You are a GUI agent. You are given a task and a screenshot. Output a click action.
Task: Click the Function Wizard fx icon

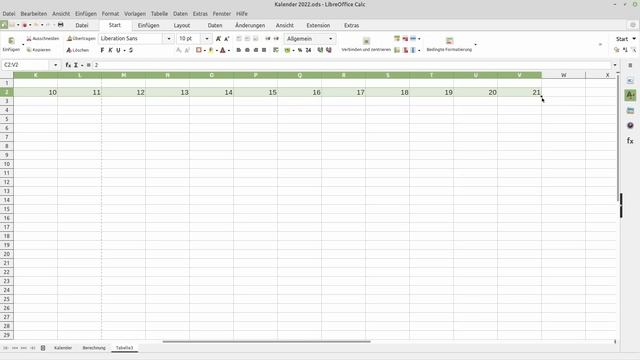pyautogui.click(x=68, y=65)
